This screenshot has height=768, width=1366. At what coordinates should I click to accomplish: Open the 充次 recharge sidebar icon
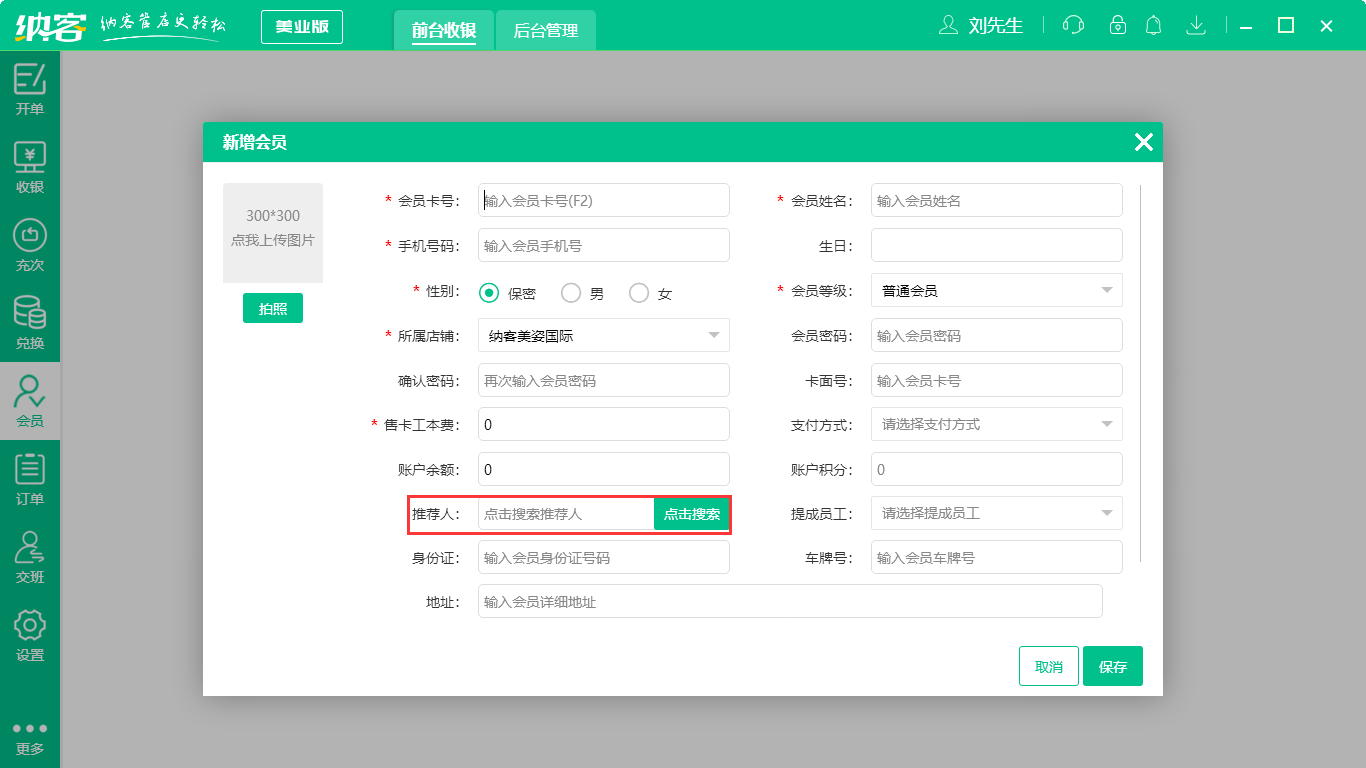pyautogui.click(x=30, y=245)
